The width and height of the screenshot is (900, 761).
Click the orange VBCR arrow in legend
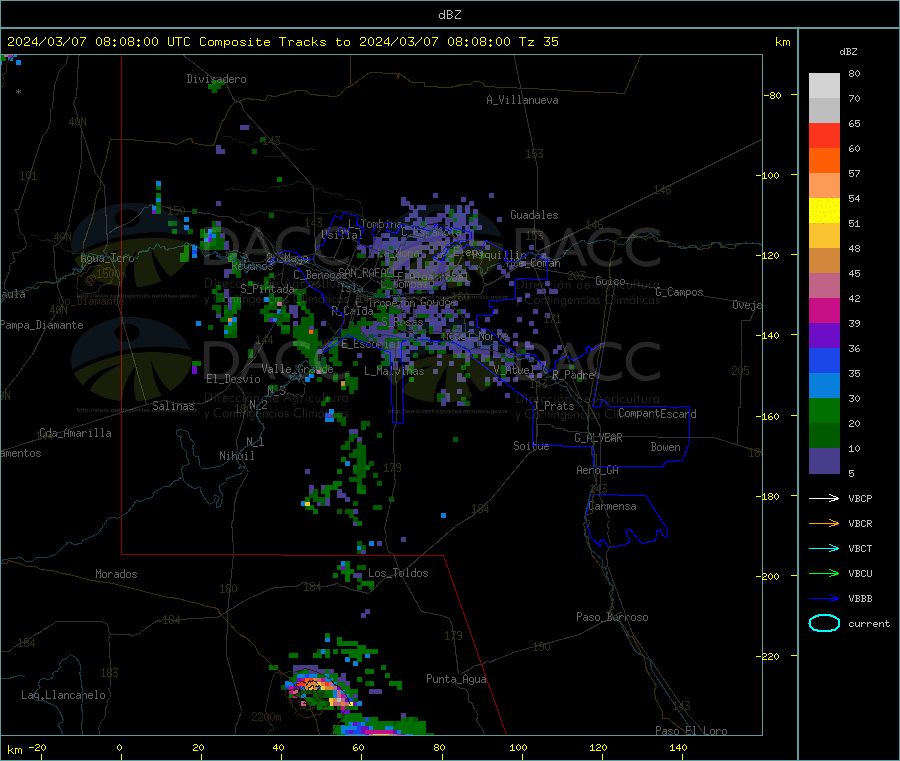[x=824, y=523]
